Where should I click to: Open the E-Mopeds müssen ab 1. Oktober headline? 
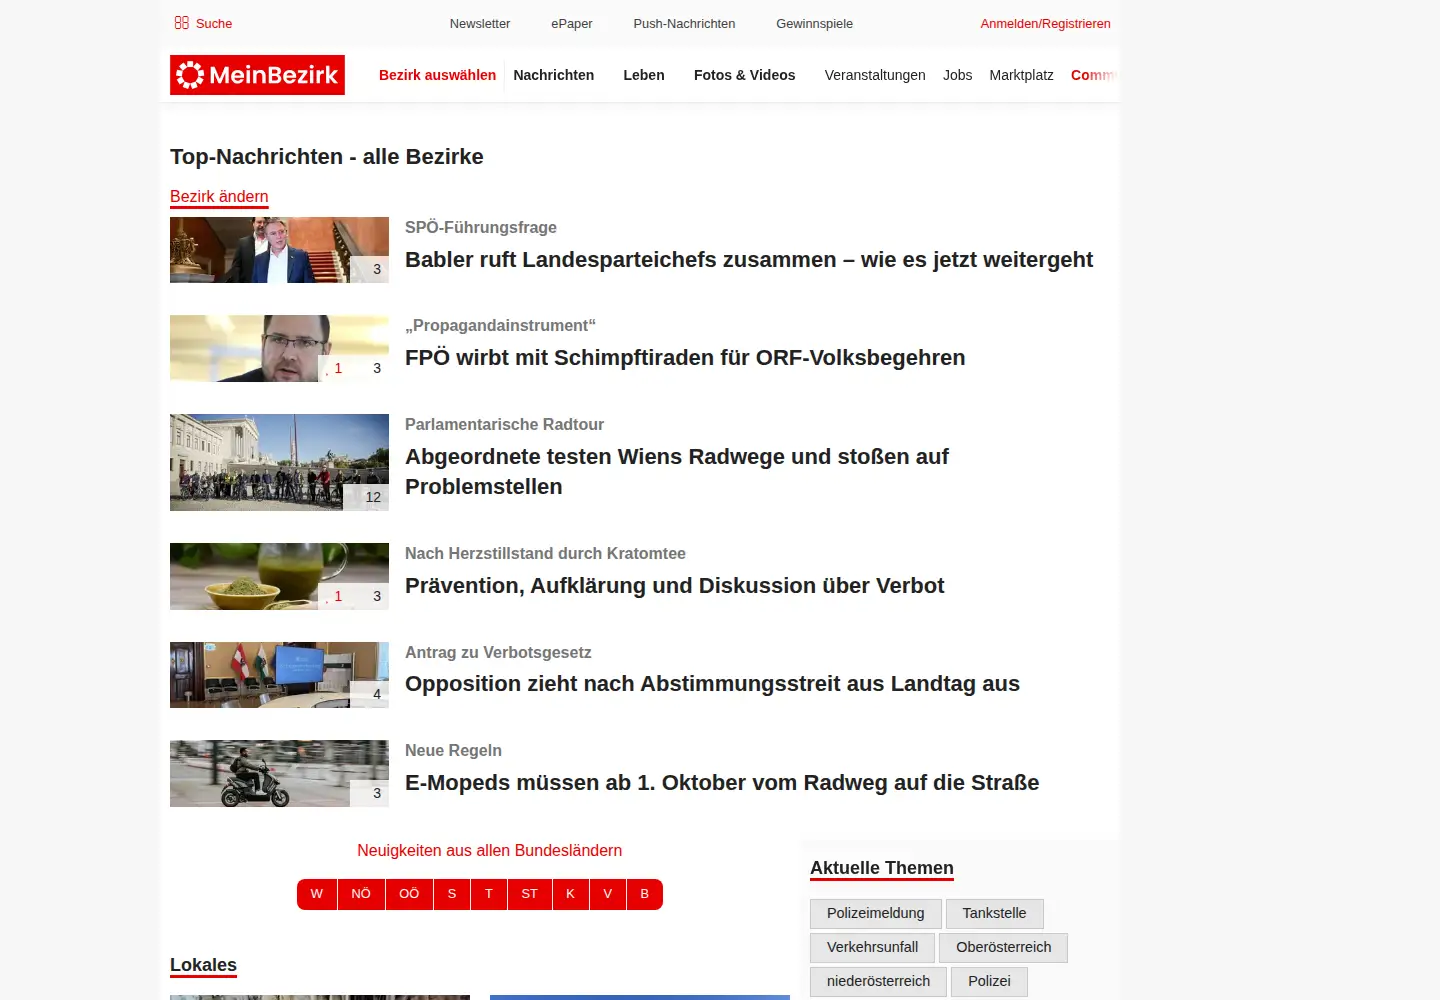722,783
